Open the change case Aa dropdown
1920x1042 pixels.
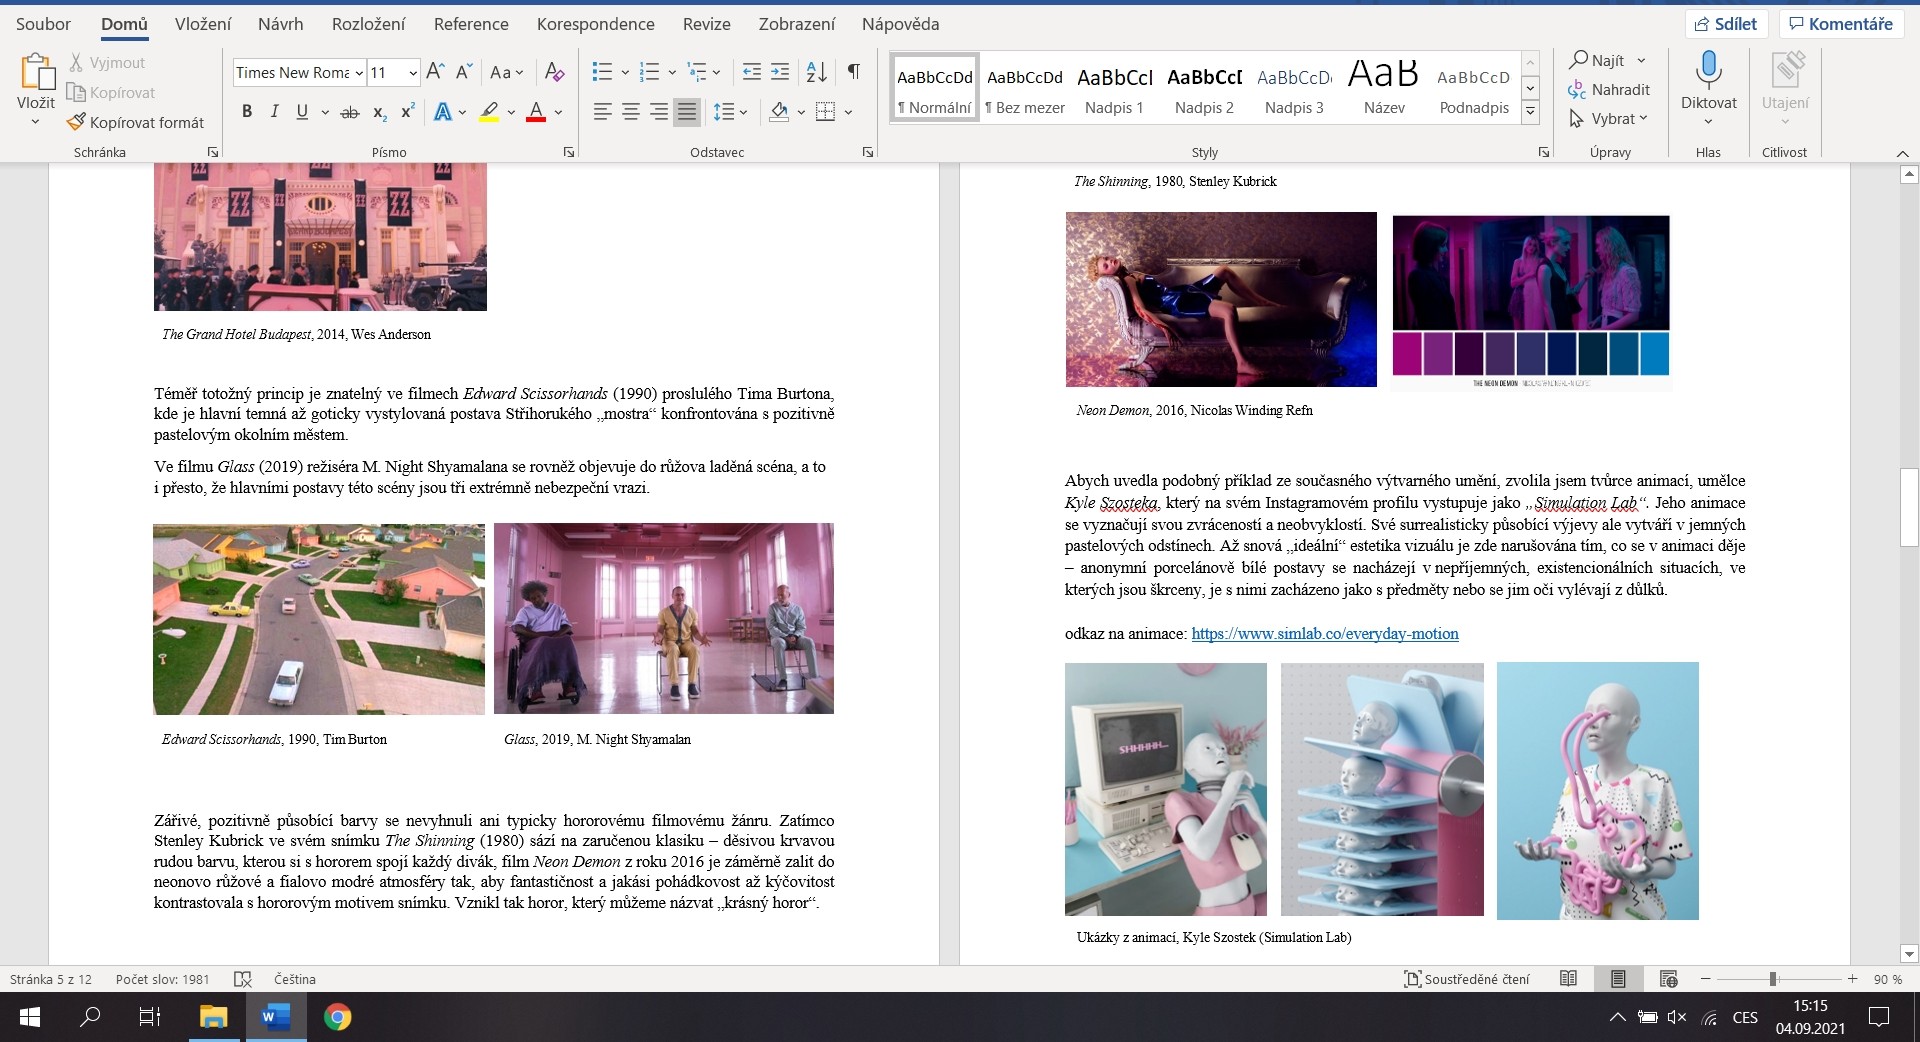pos(507,72)
